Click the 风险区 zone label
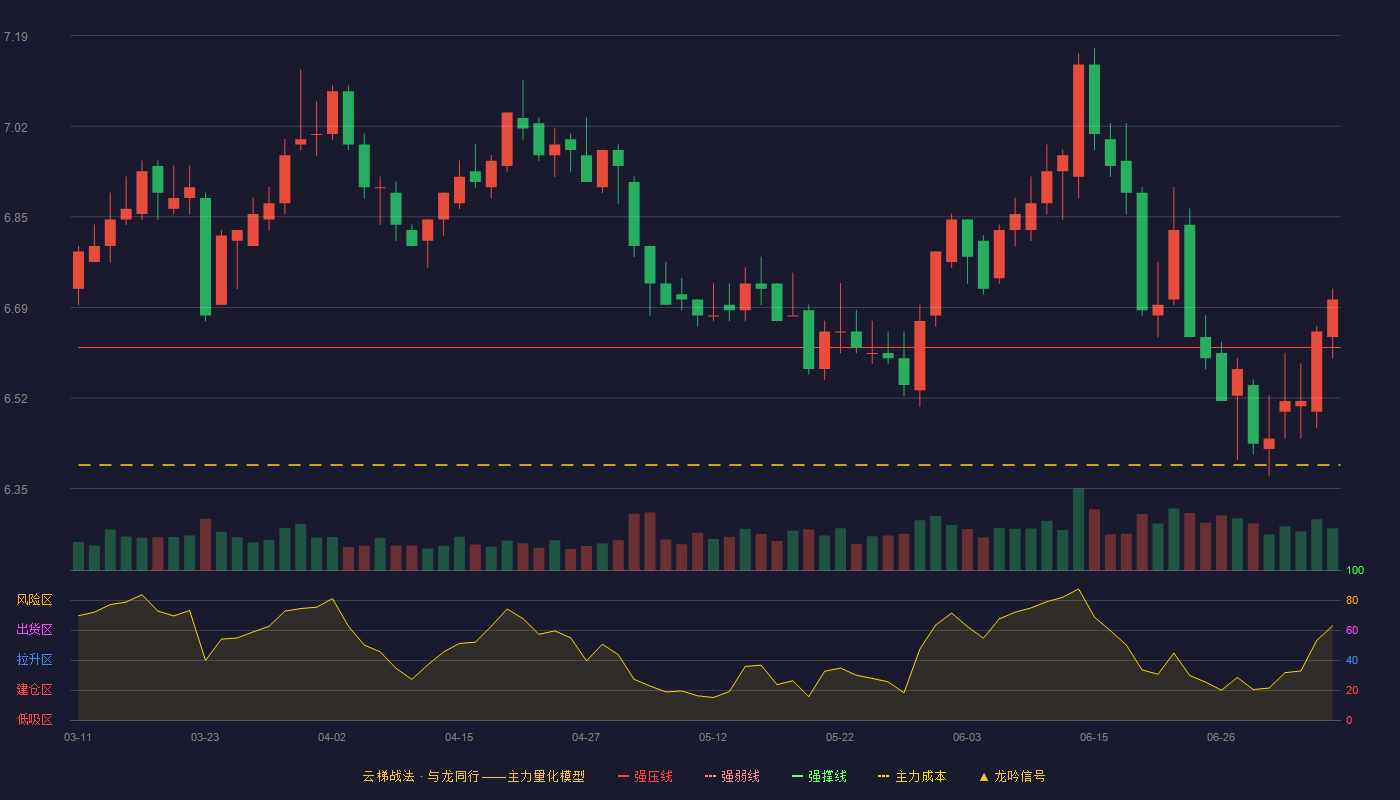 pos(34,600)
